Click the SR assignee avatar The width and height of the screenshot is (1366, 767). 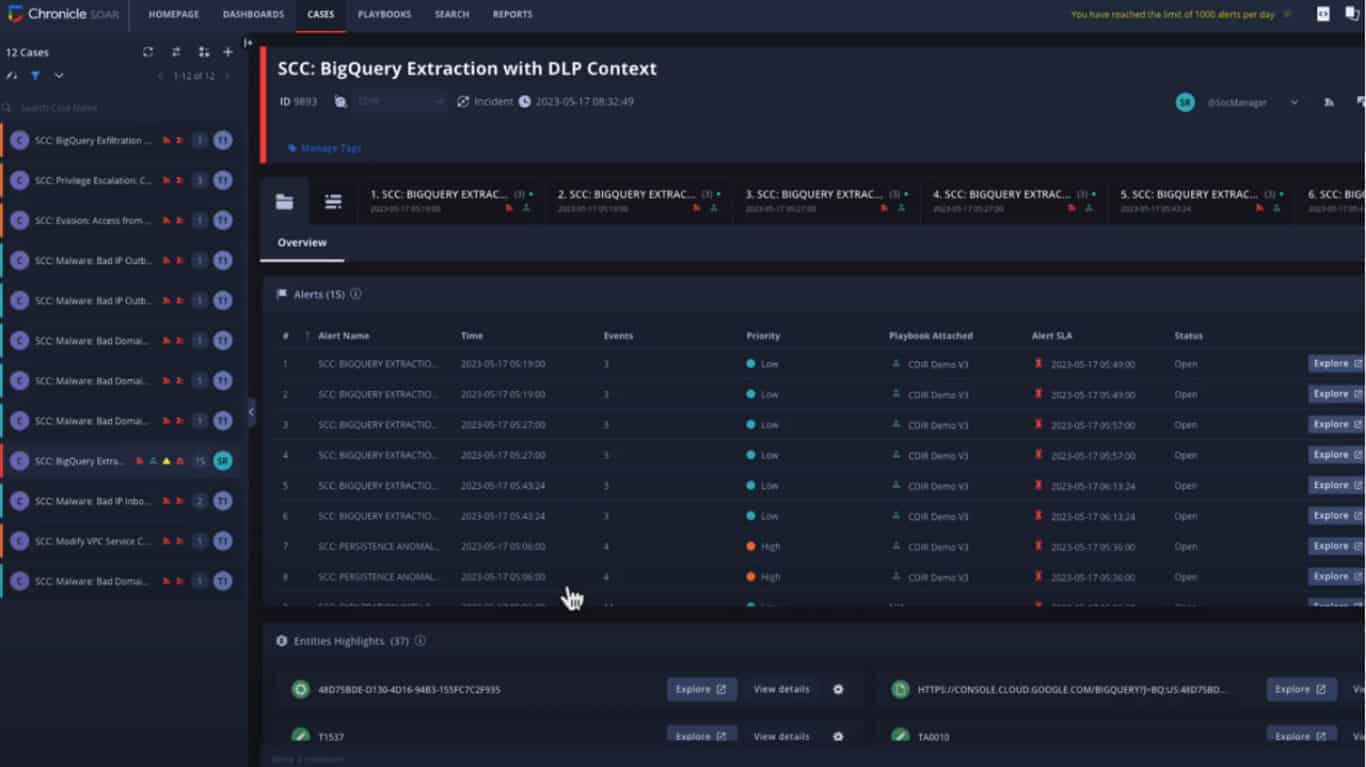click(x=1185, y=102)
